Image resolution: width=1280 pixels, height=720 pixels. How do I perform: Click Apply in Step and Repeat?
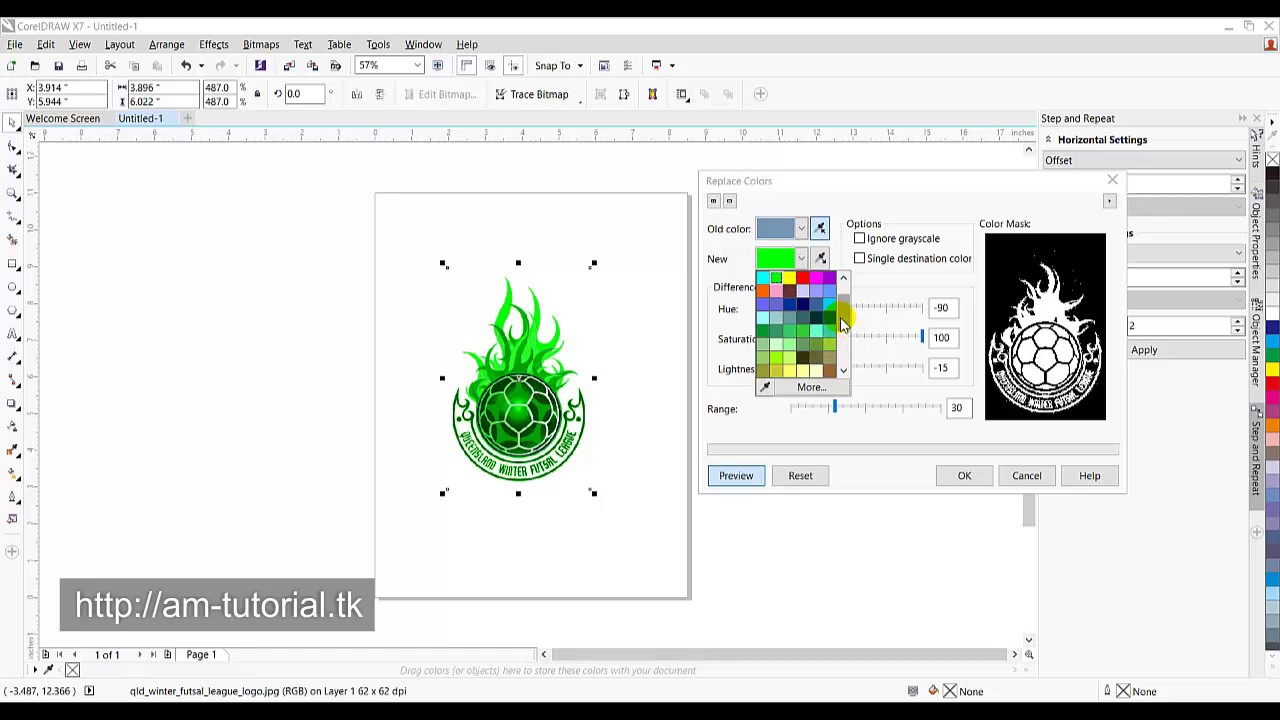click(1144, 351)
